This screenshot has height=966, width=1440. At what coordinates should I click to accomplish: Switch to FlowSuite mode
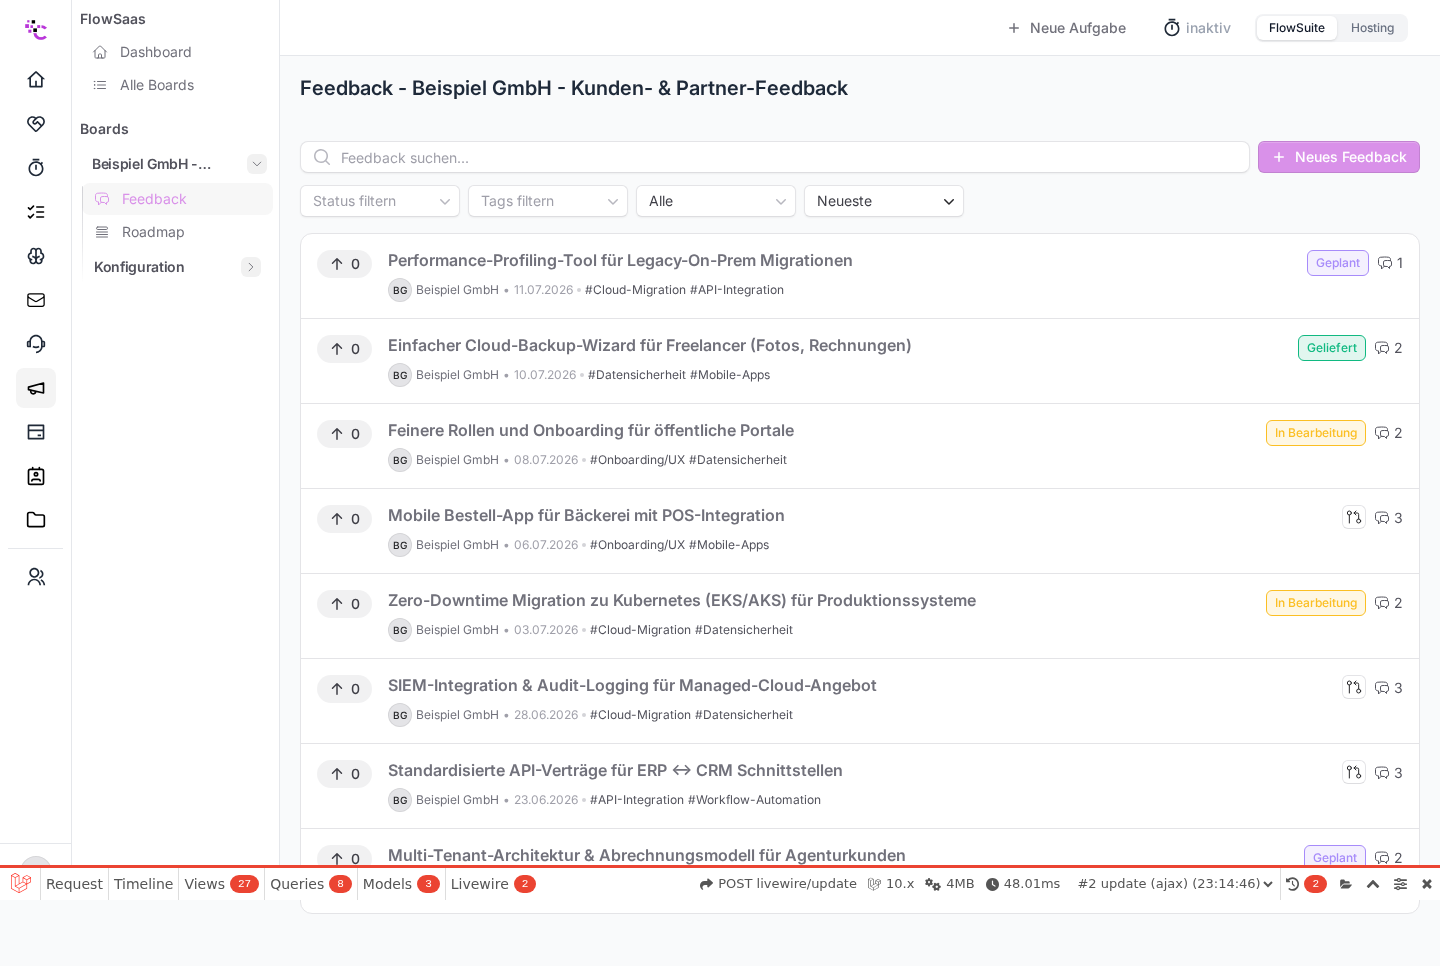(1297, 28)
